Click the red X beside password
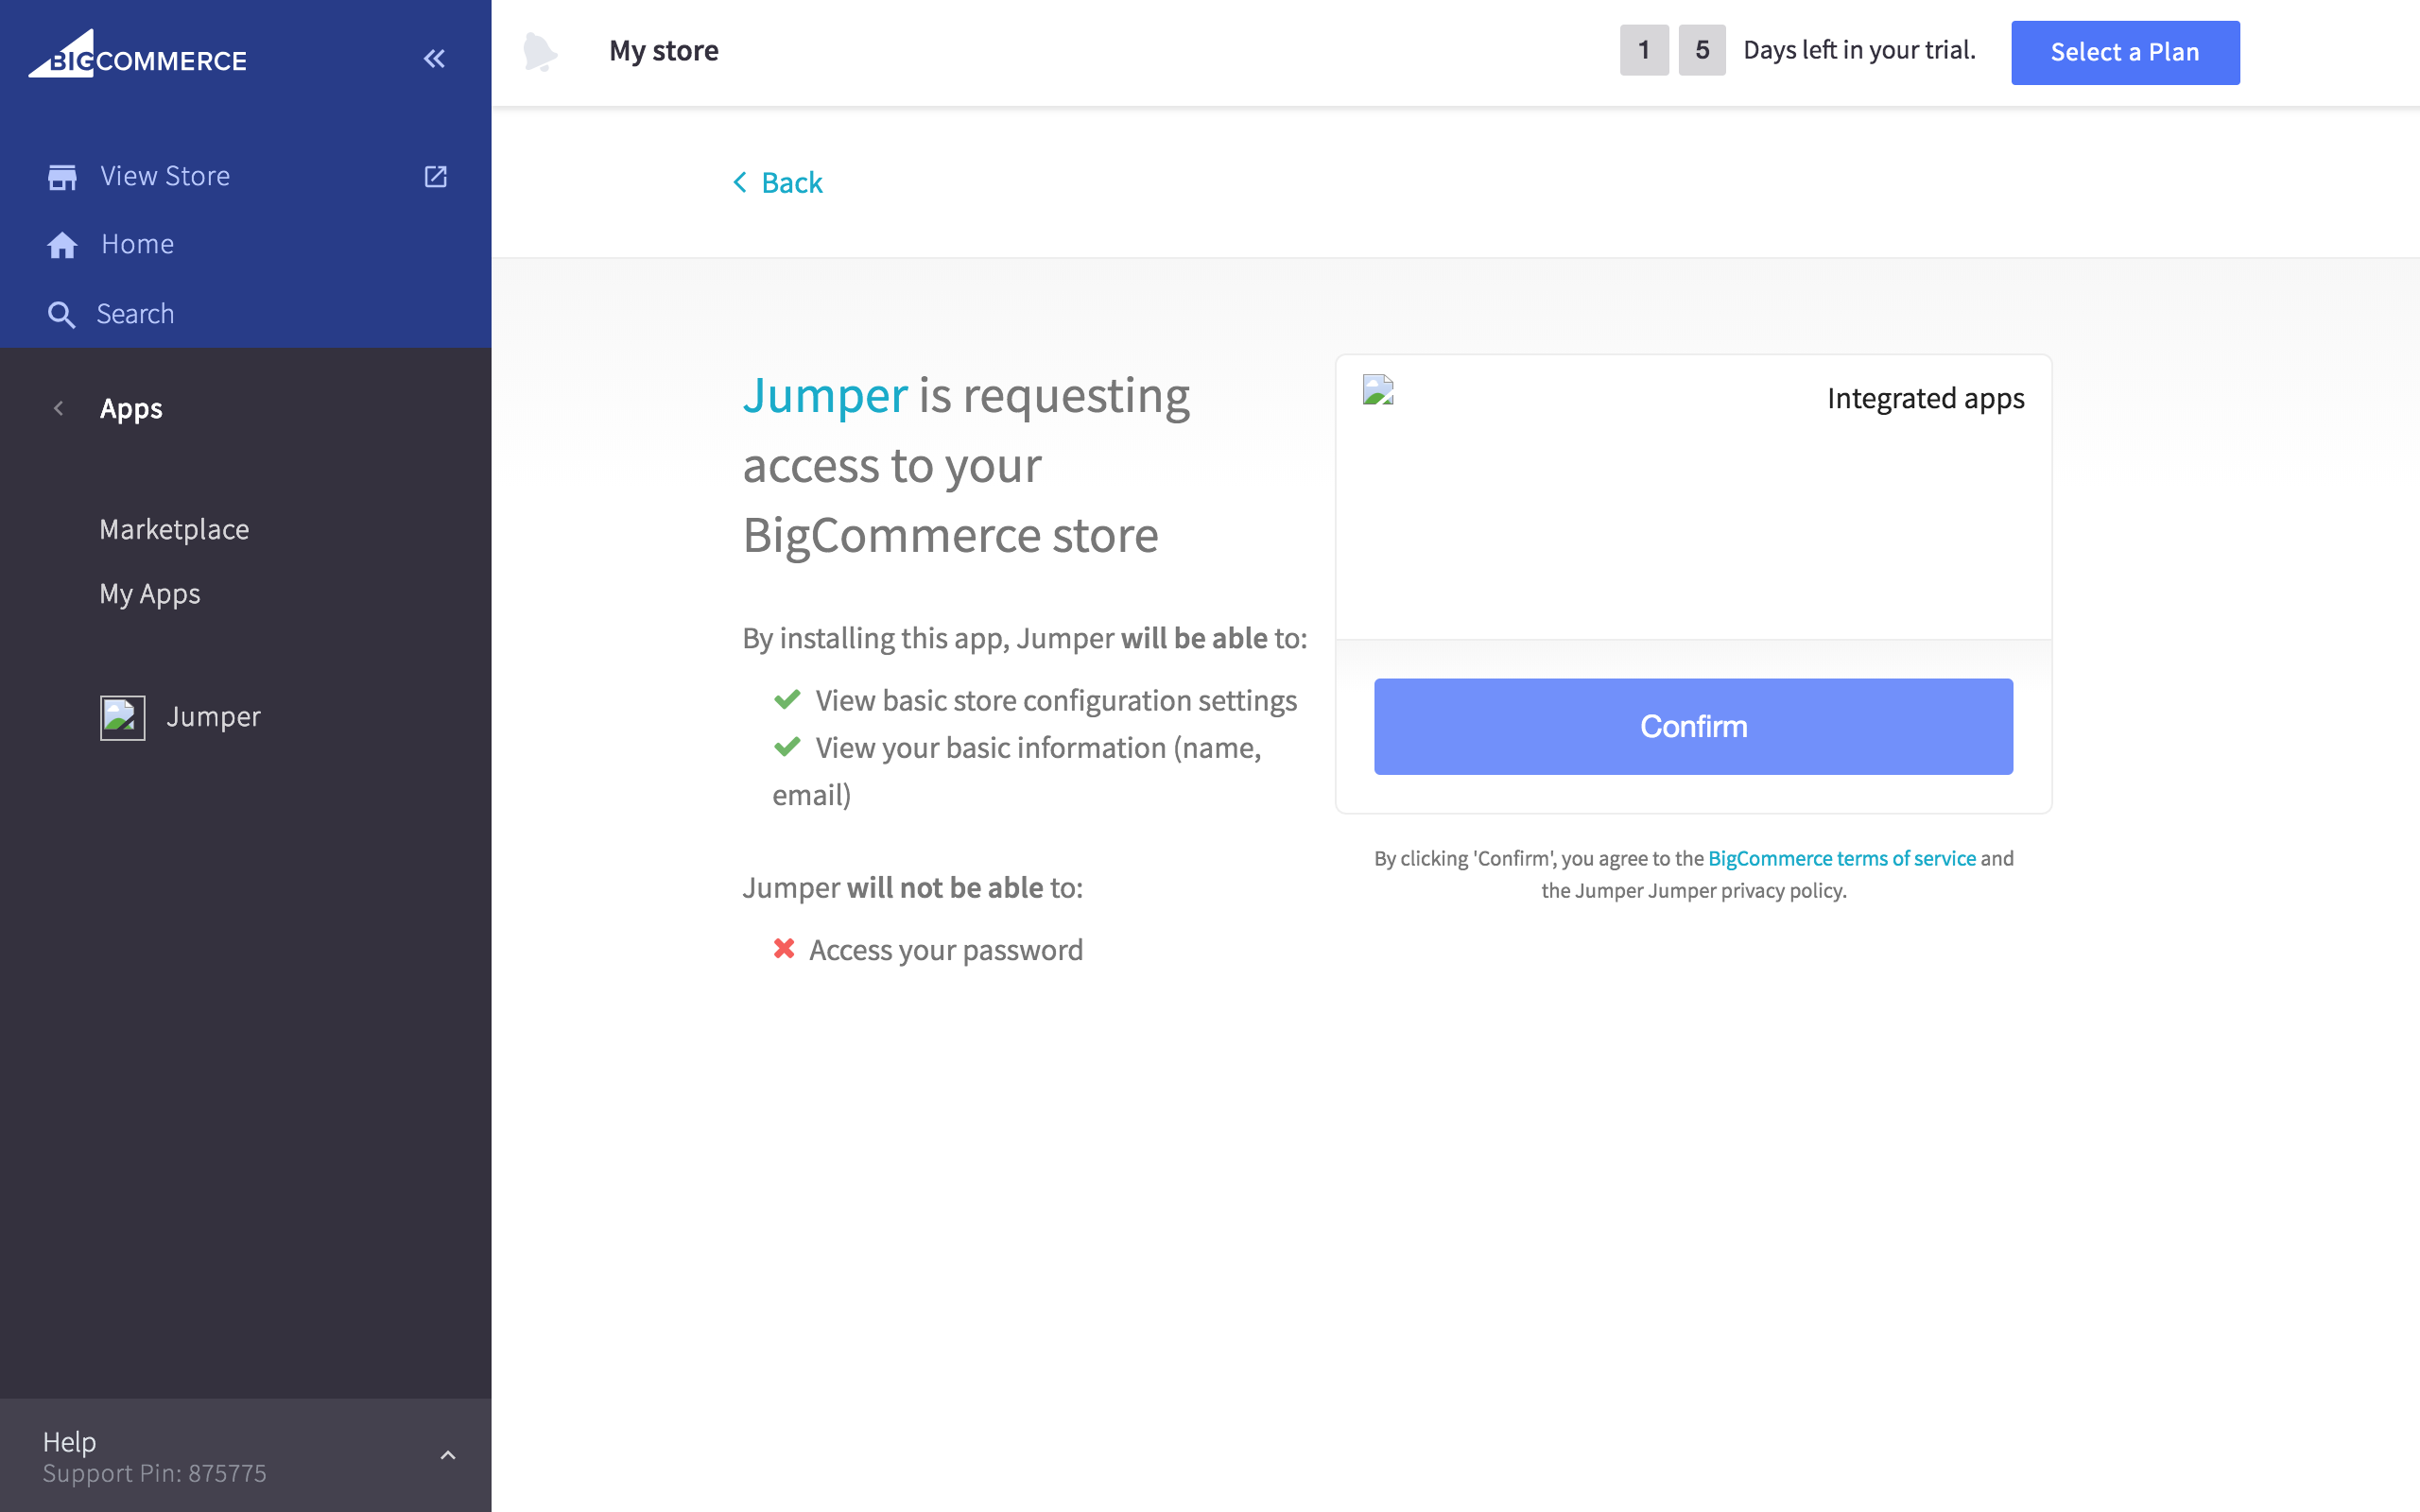 pyautogui.click(x=784, y=948)
